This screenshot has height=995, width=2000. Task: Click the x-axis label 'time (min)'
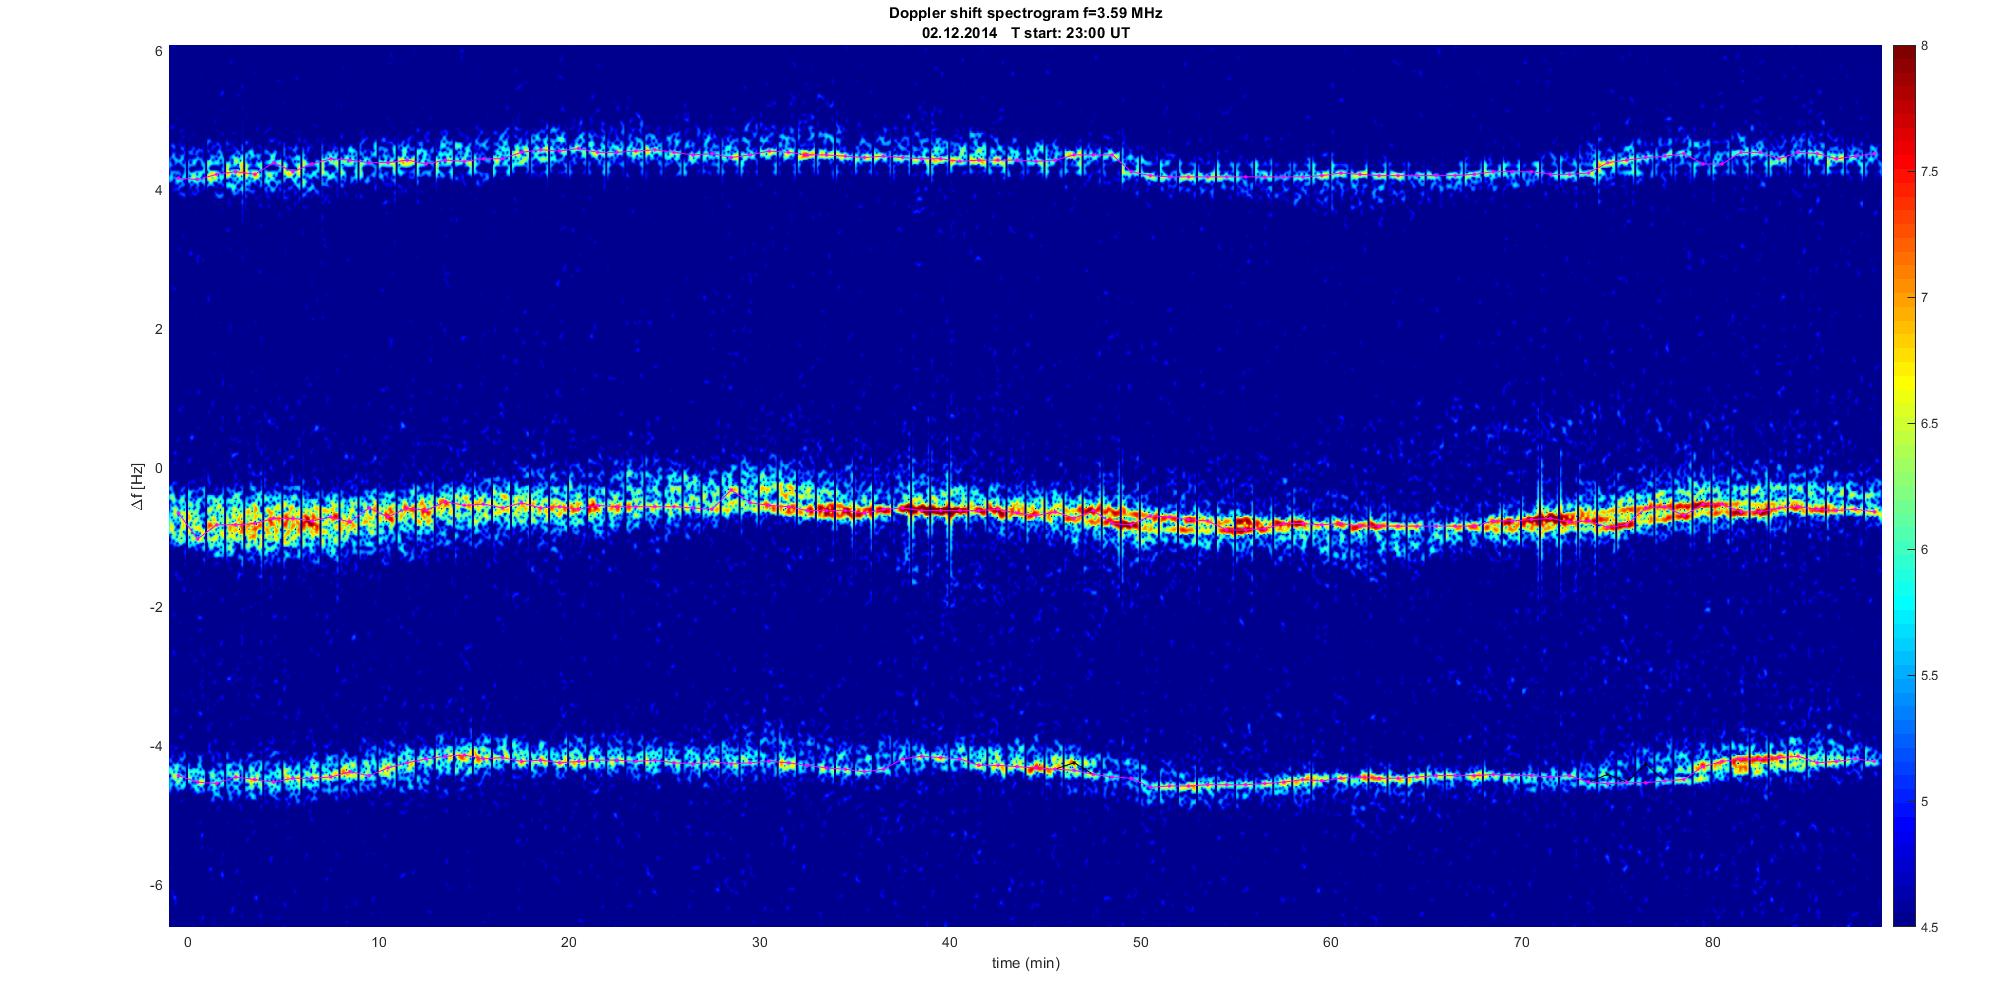(x=1025, y=963)
